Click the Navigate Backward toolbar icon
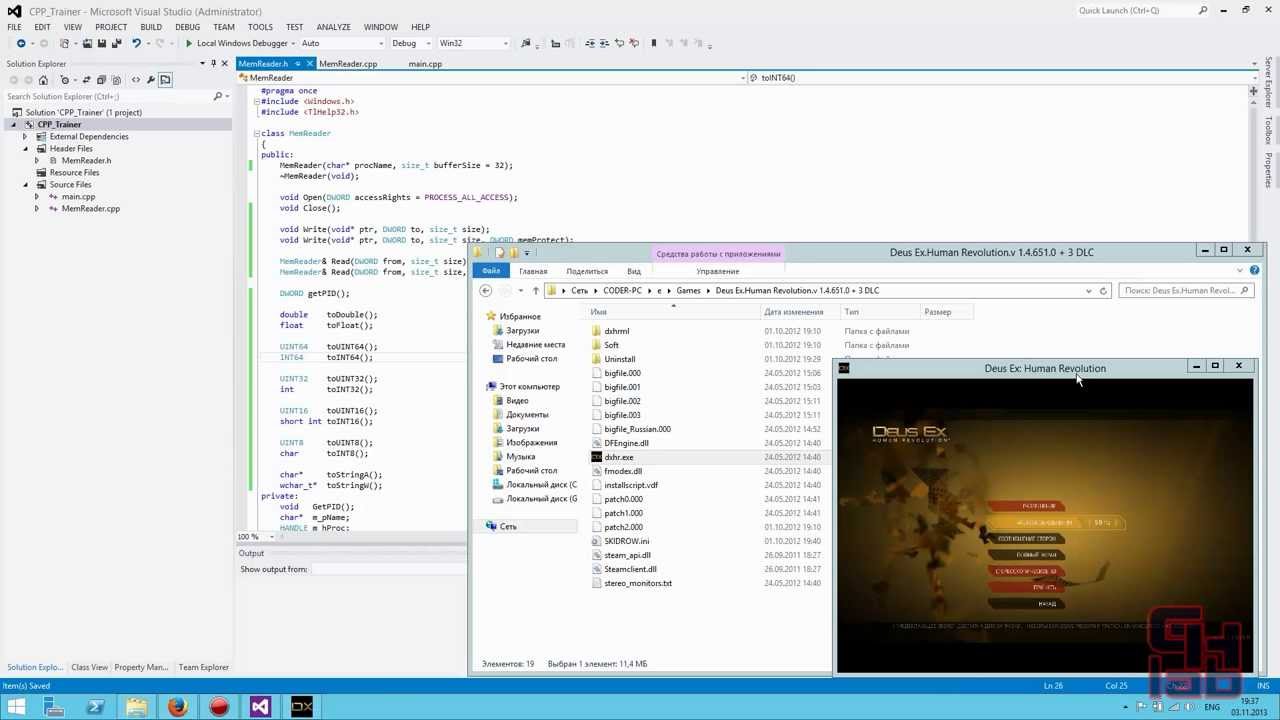 coord(20,43)
